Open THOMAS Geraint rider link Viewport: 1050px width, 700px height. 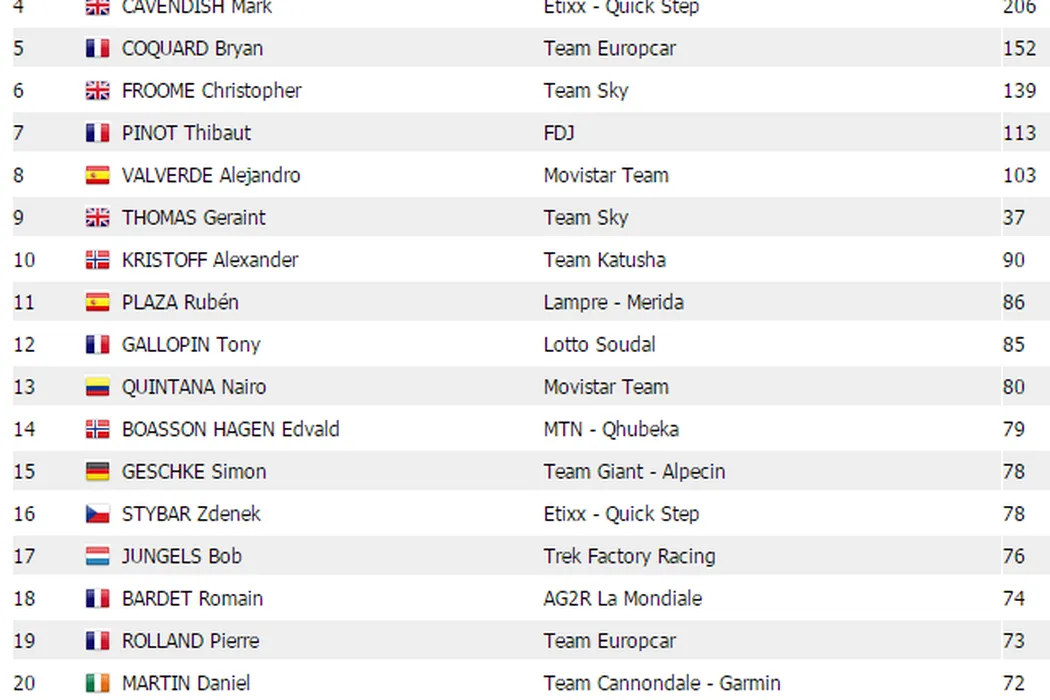(194, 217)
